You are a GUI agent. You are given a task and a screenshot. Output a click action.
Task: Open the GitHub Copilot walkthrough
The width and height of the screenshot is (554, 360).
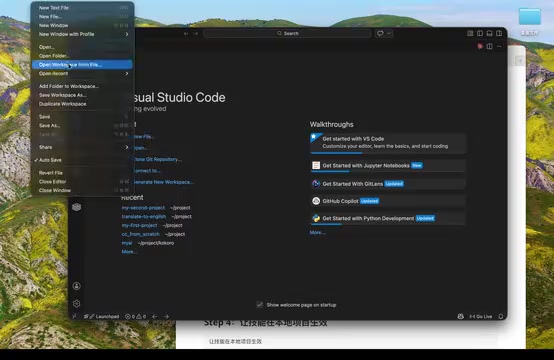[x=388, y=201]
